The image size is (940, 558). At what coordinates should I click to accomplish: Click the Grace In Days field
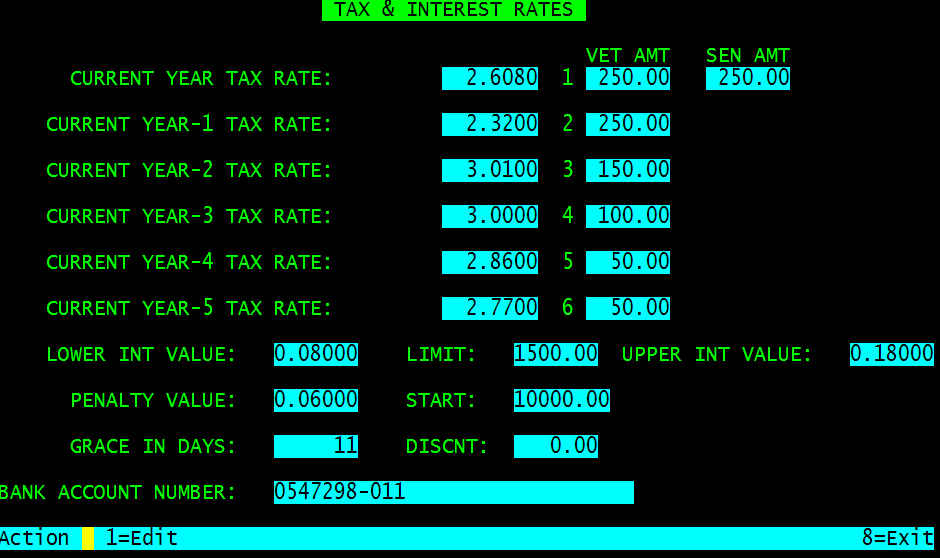click(316, 446)
